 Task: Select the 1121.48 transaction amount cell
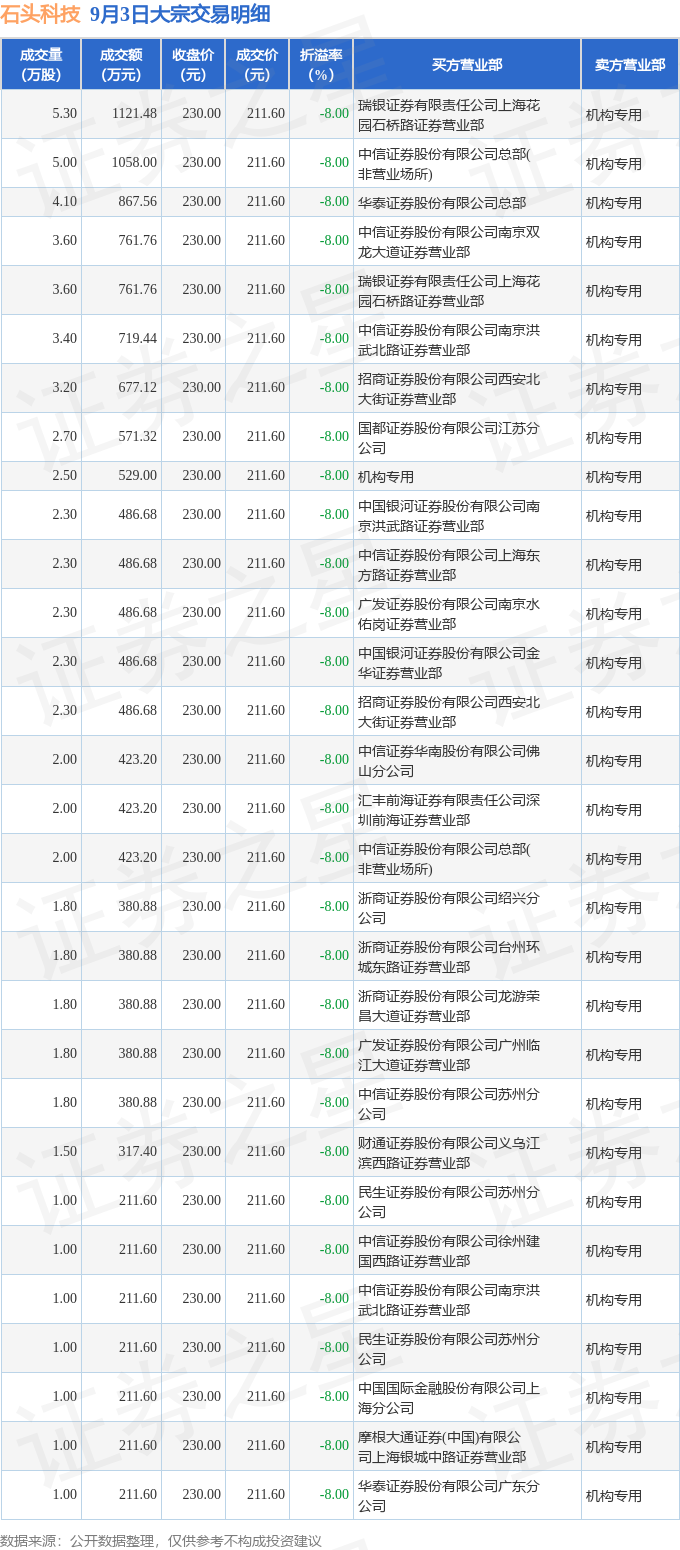pyautogui.click(x=136, y=114)
